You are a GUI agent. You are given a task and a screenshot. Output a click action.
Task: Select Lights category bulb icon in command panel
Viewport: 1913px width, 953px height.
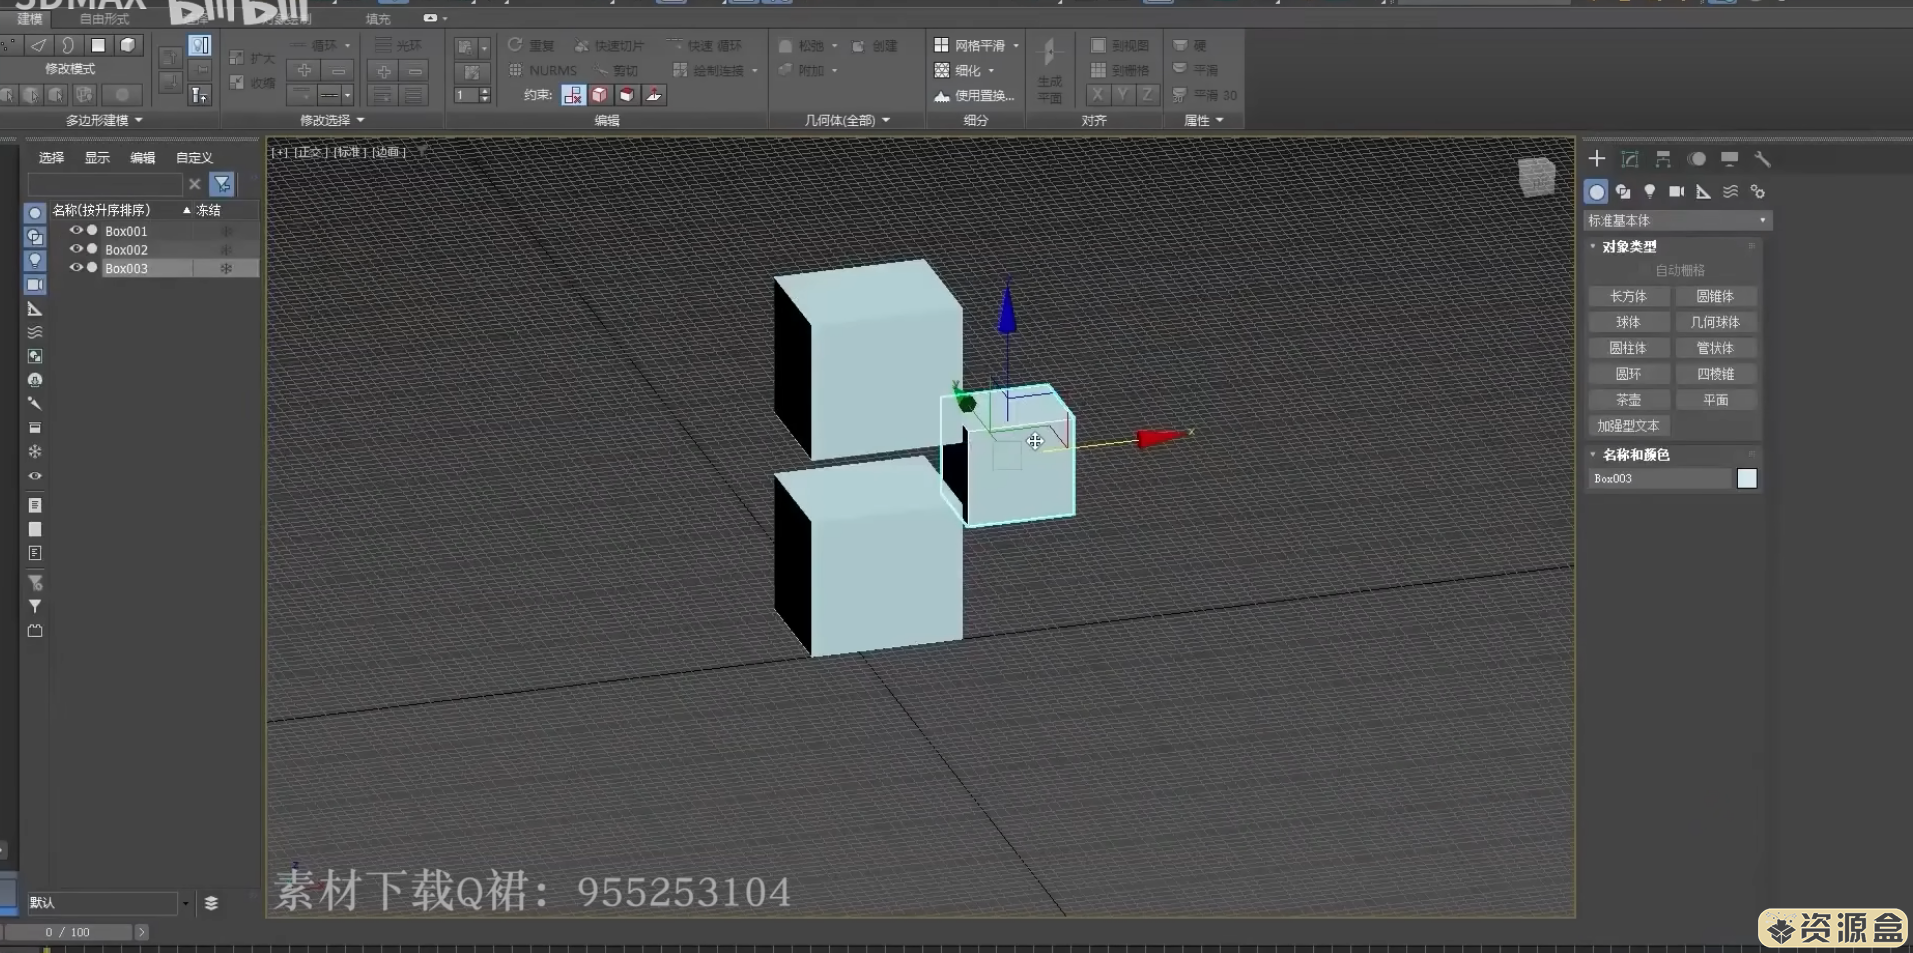click(x=1650, y=191)
